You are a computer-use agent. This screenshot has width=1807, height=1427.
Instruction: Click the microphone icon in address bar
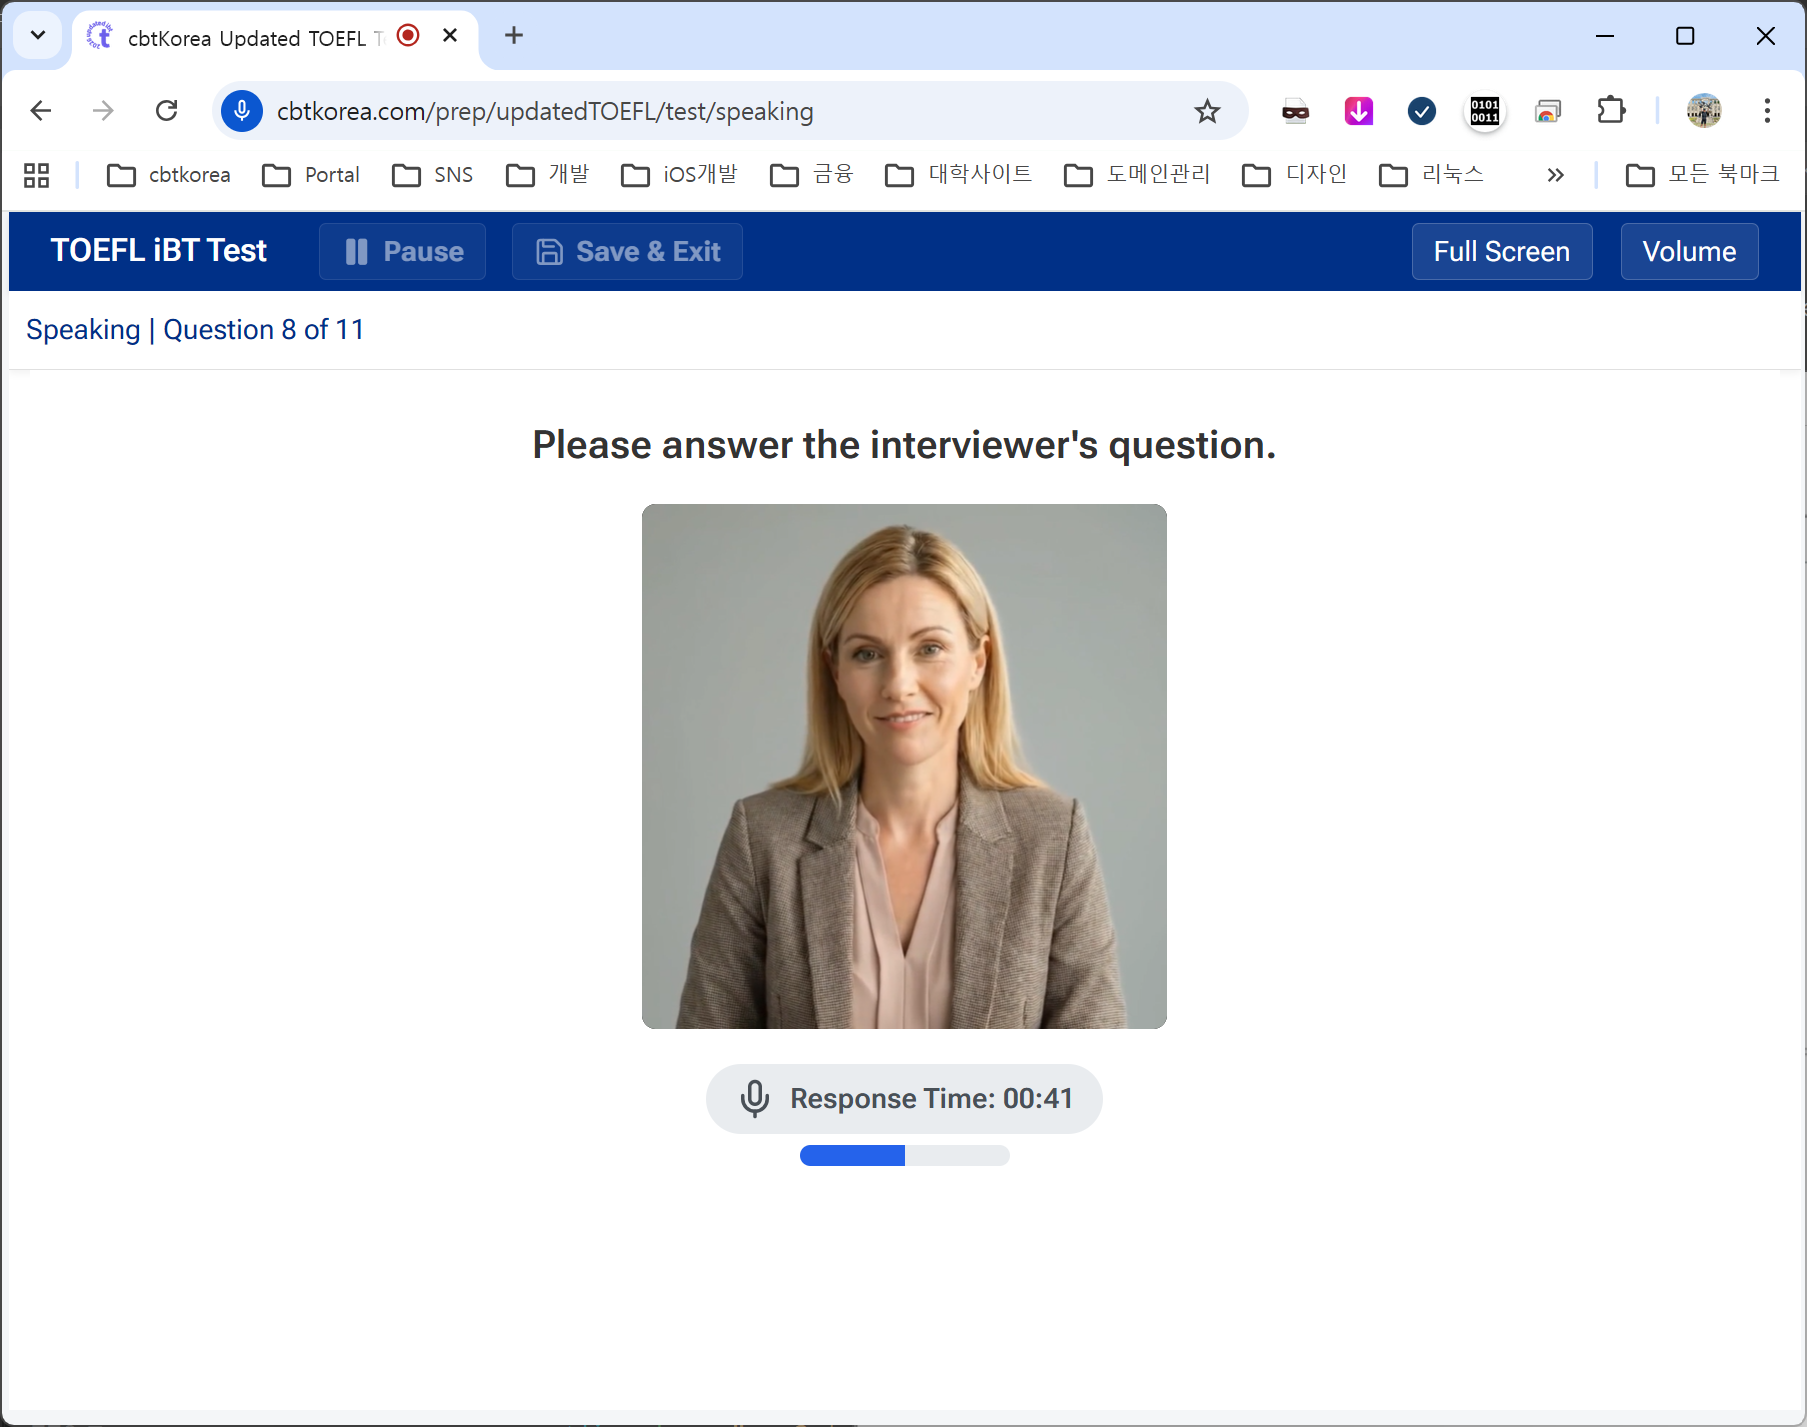(242, 111)
